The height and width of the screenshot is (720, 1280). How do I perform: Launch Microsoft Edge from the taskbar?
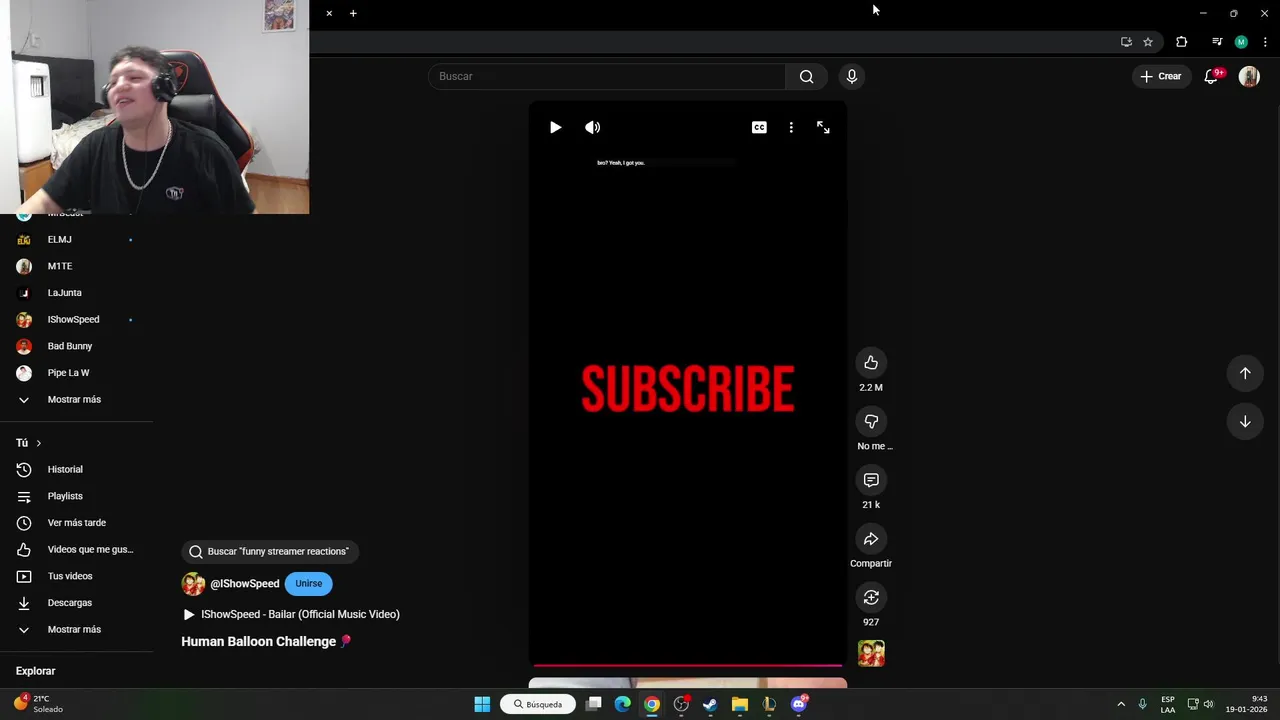pyautogui.click(x=622, y=704)
